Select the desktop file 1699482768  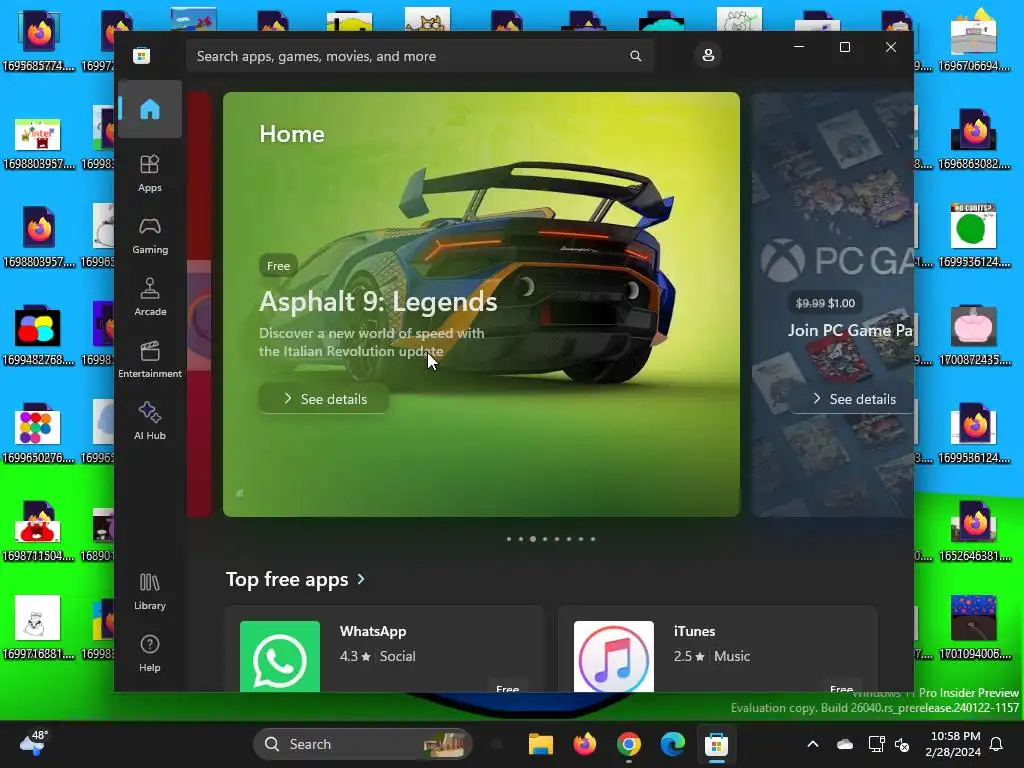(38, 334)
